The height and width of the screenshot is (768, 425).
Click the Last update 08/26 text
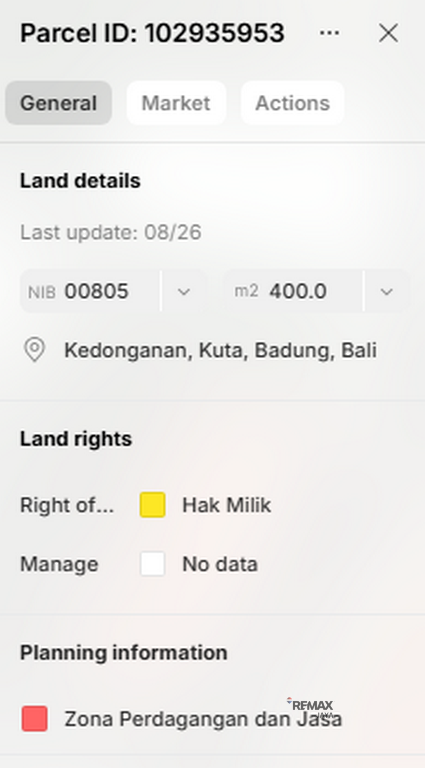[x=111, y=232]
